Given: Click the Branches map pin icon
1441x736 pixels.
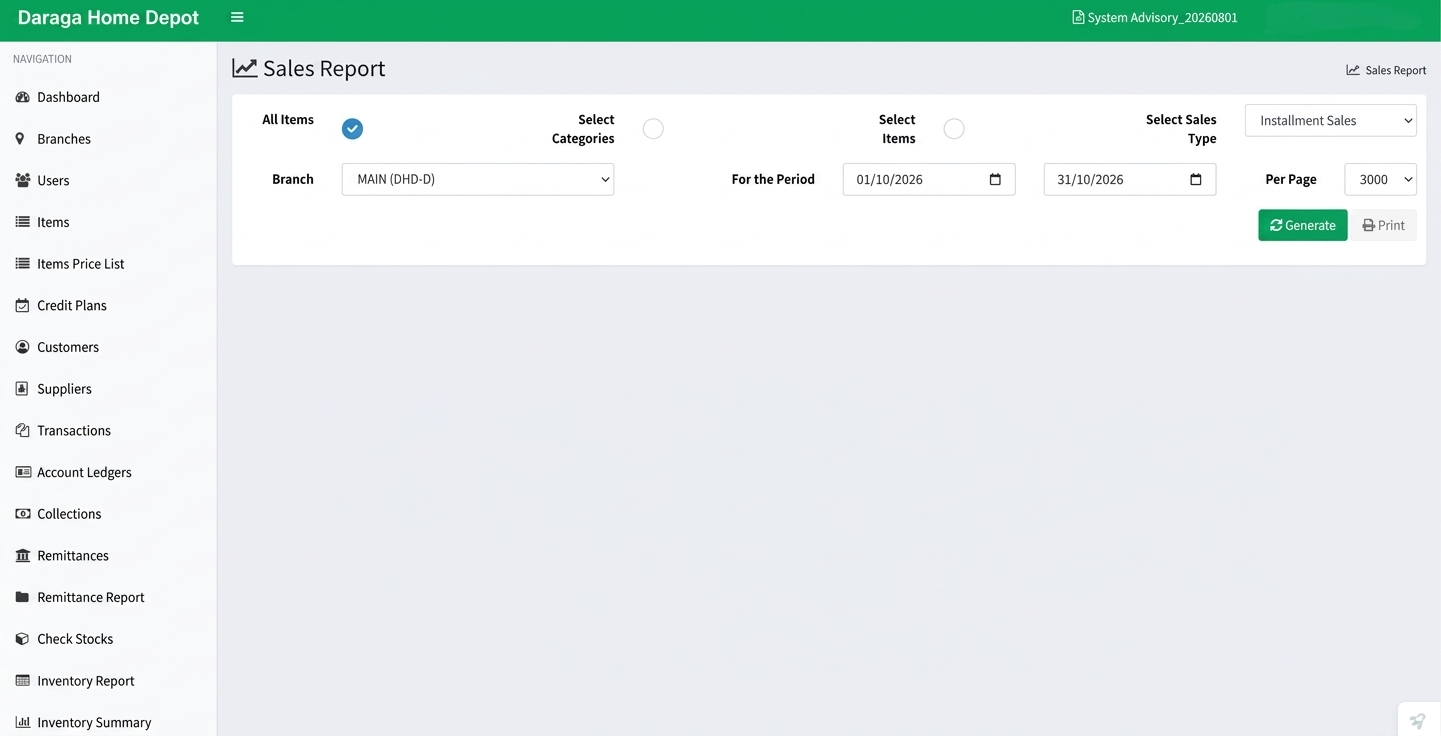Looking at the screenshot, I should 20,139.
